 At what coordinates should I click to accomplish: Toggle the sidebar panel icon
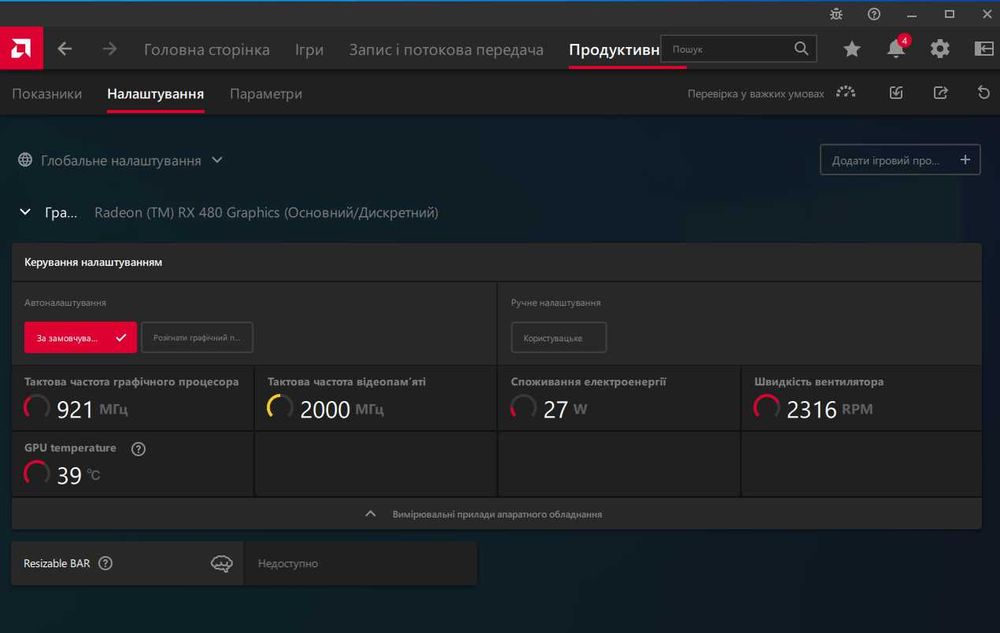[983, 48]
